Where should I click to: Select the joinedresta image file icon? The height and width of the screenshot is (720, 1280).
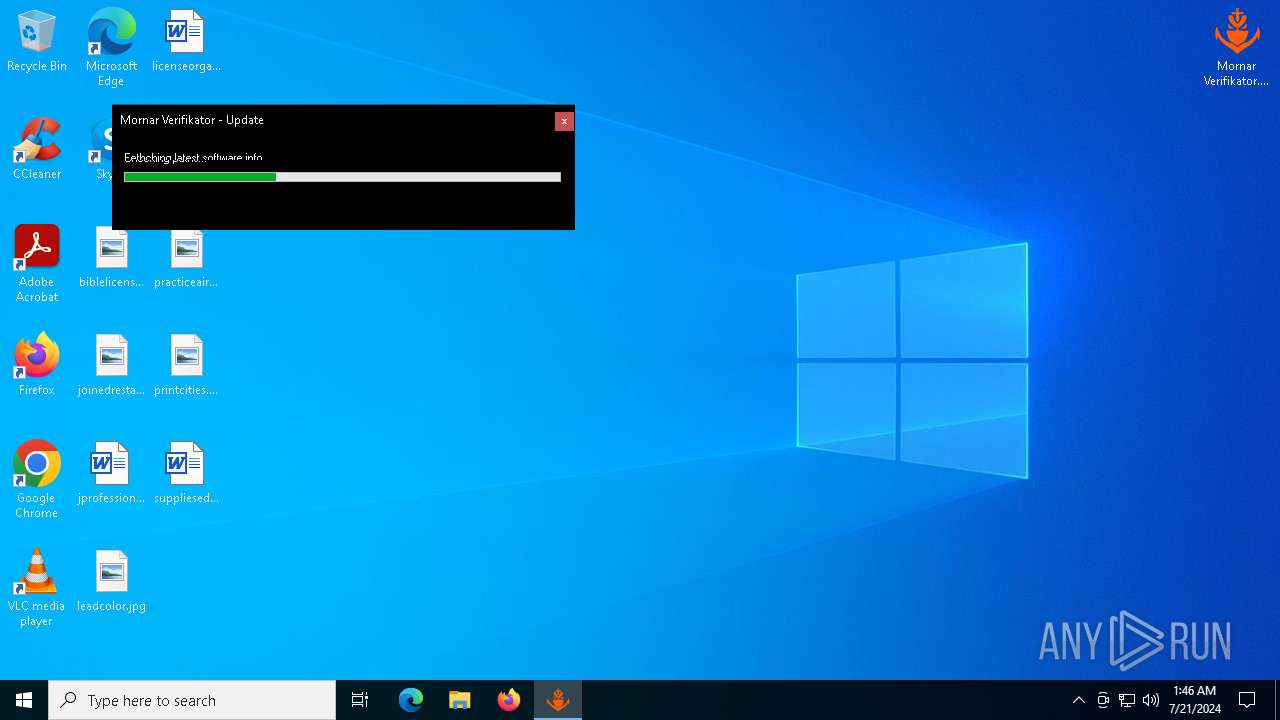pos(111,365)
